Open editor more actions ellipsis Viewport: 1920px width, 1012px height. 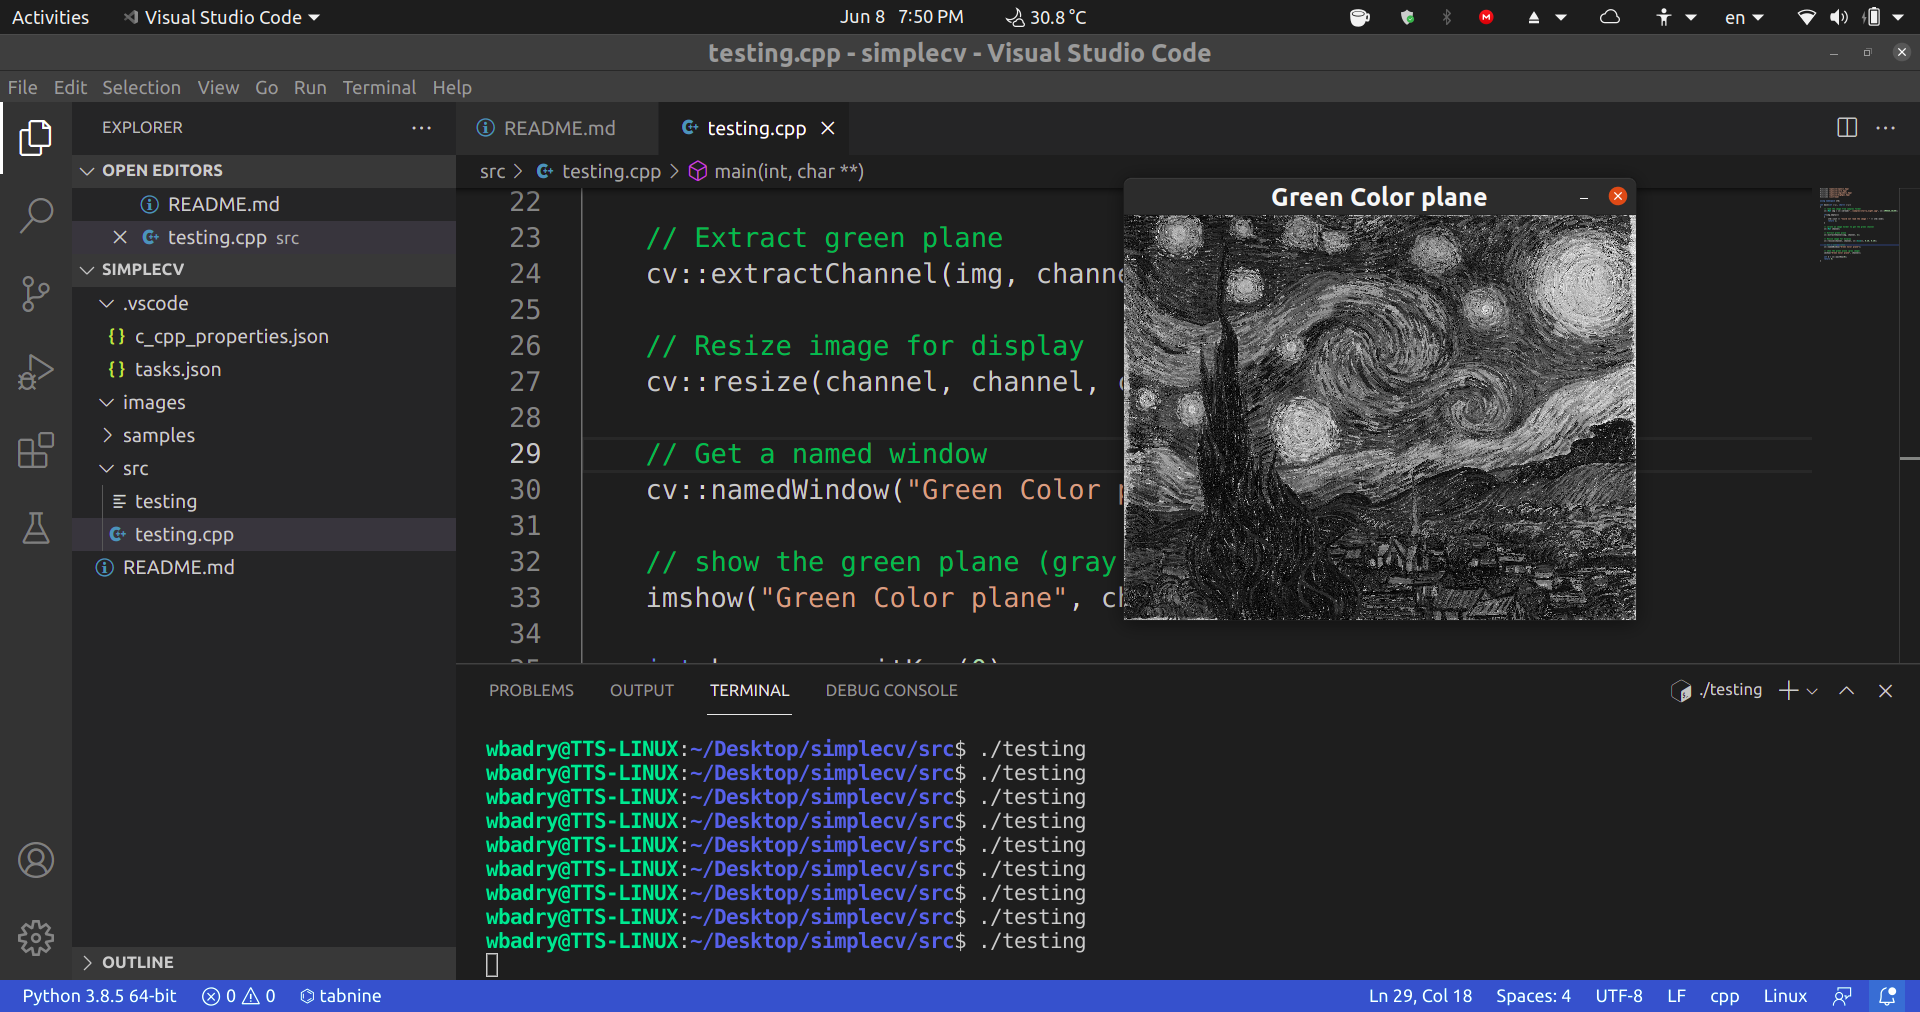pos(1886,128)
